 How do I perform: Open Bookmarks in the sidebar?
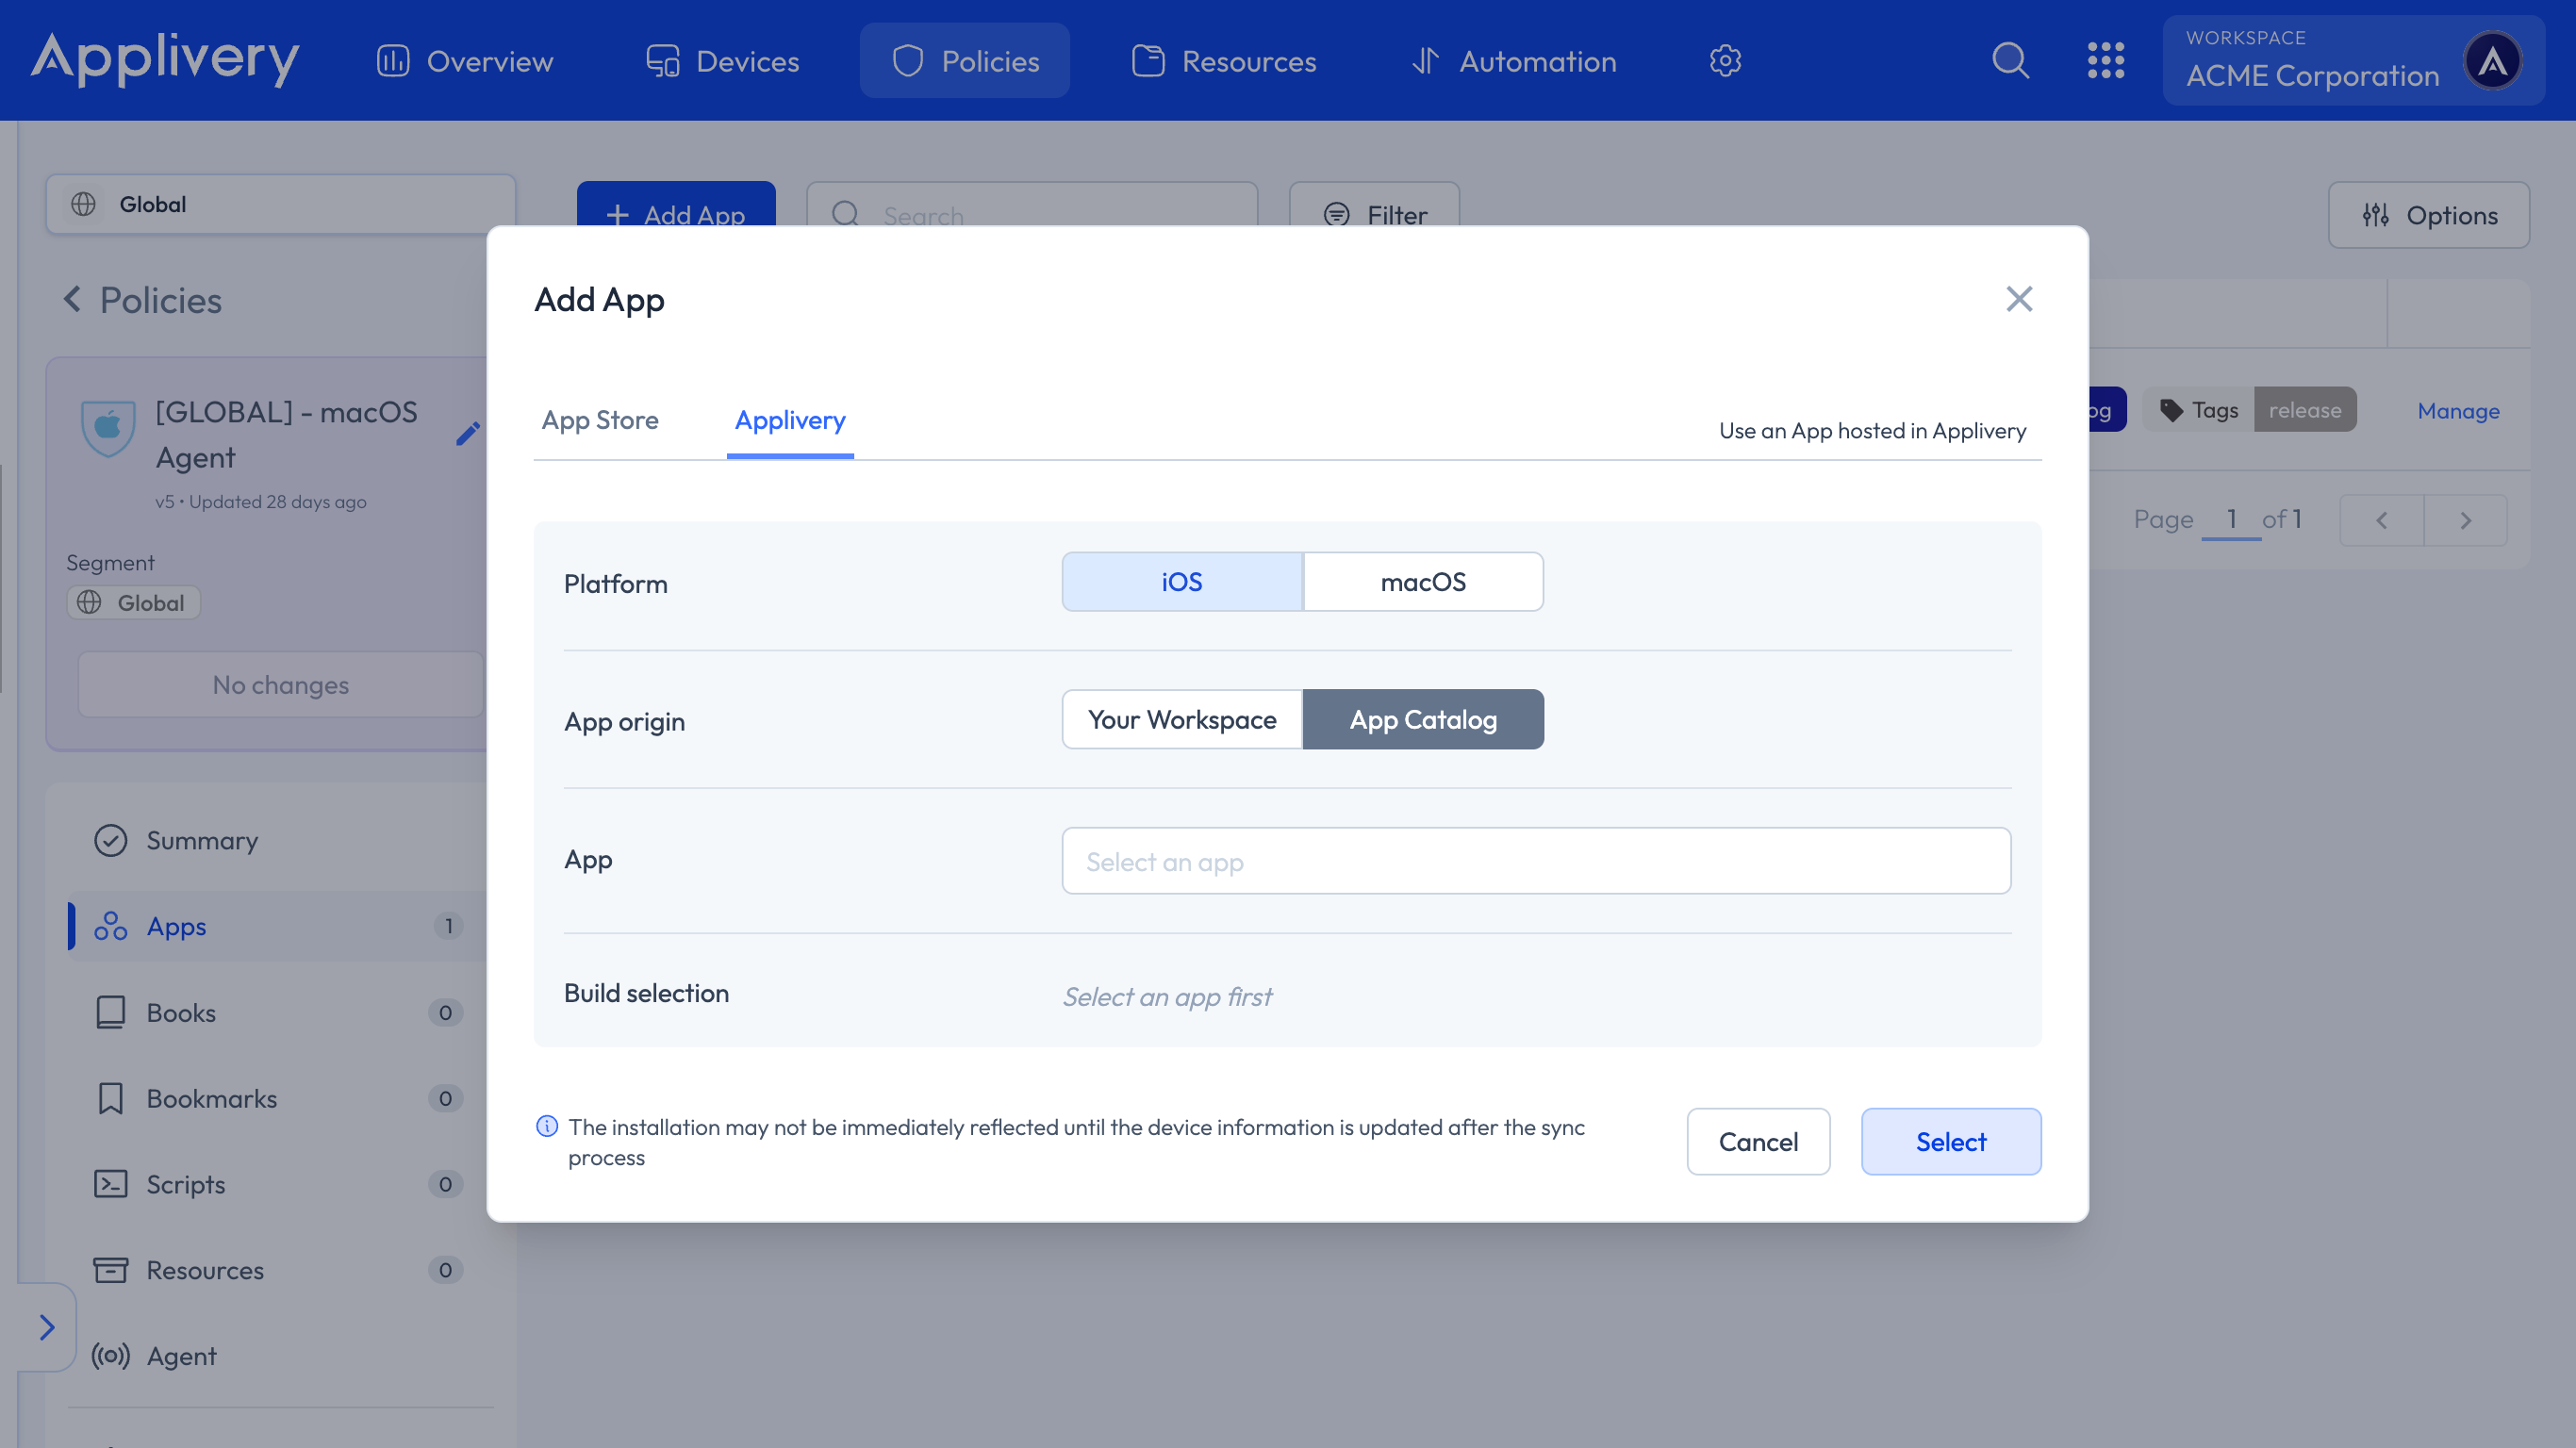(x=278, y=1098)
